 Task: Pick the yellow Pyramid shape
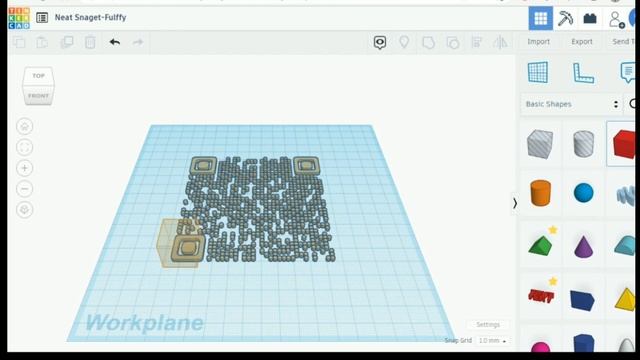tap(625, 299)
